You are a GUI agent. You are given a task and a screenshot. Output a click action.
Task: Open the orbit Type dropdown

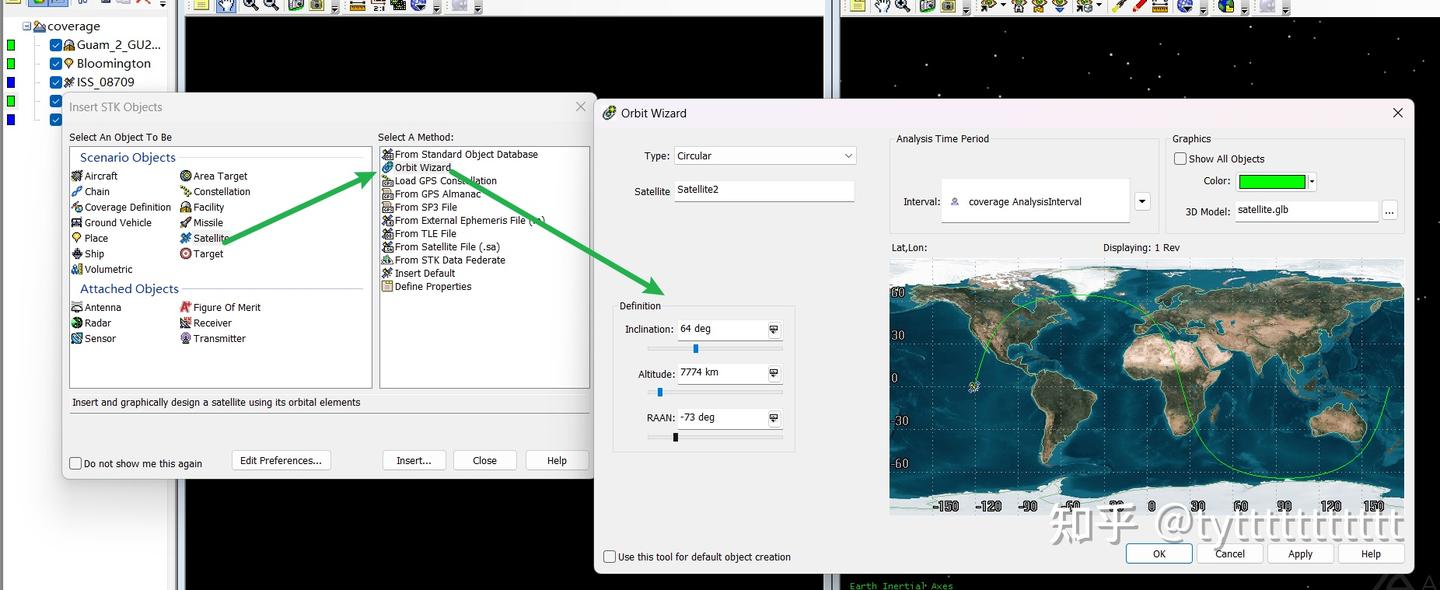(765, 156)
